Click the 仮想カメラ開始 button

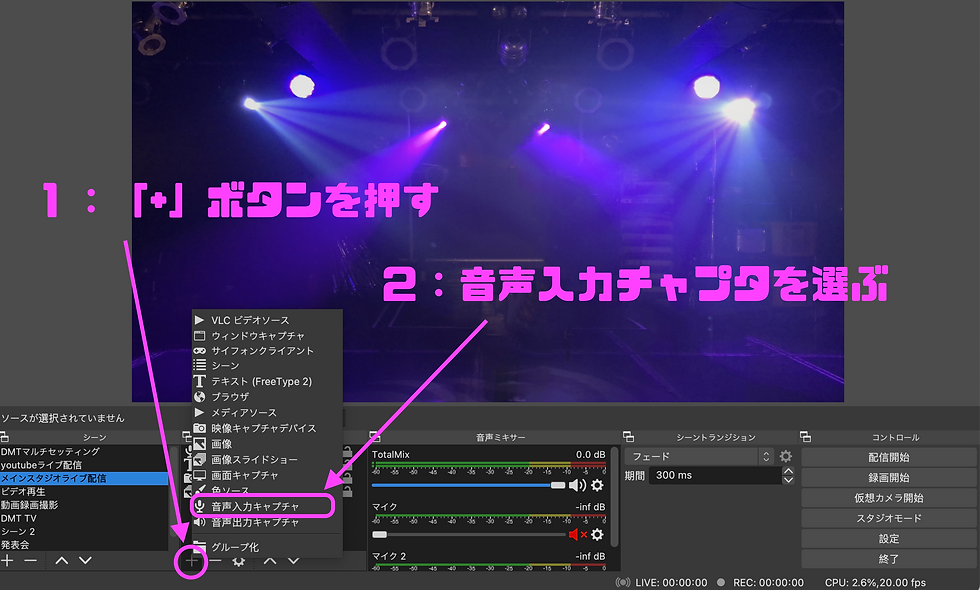889,498
